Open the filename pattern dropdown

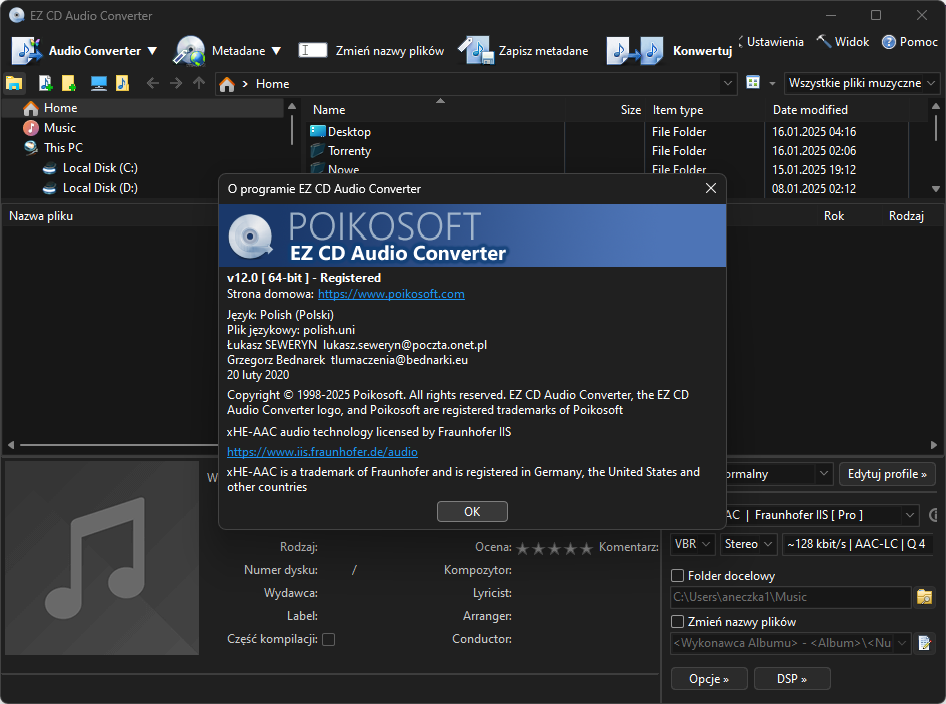tap(902, 643)
